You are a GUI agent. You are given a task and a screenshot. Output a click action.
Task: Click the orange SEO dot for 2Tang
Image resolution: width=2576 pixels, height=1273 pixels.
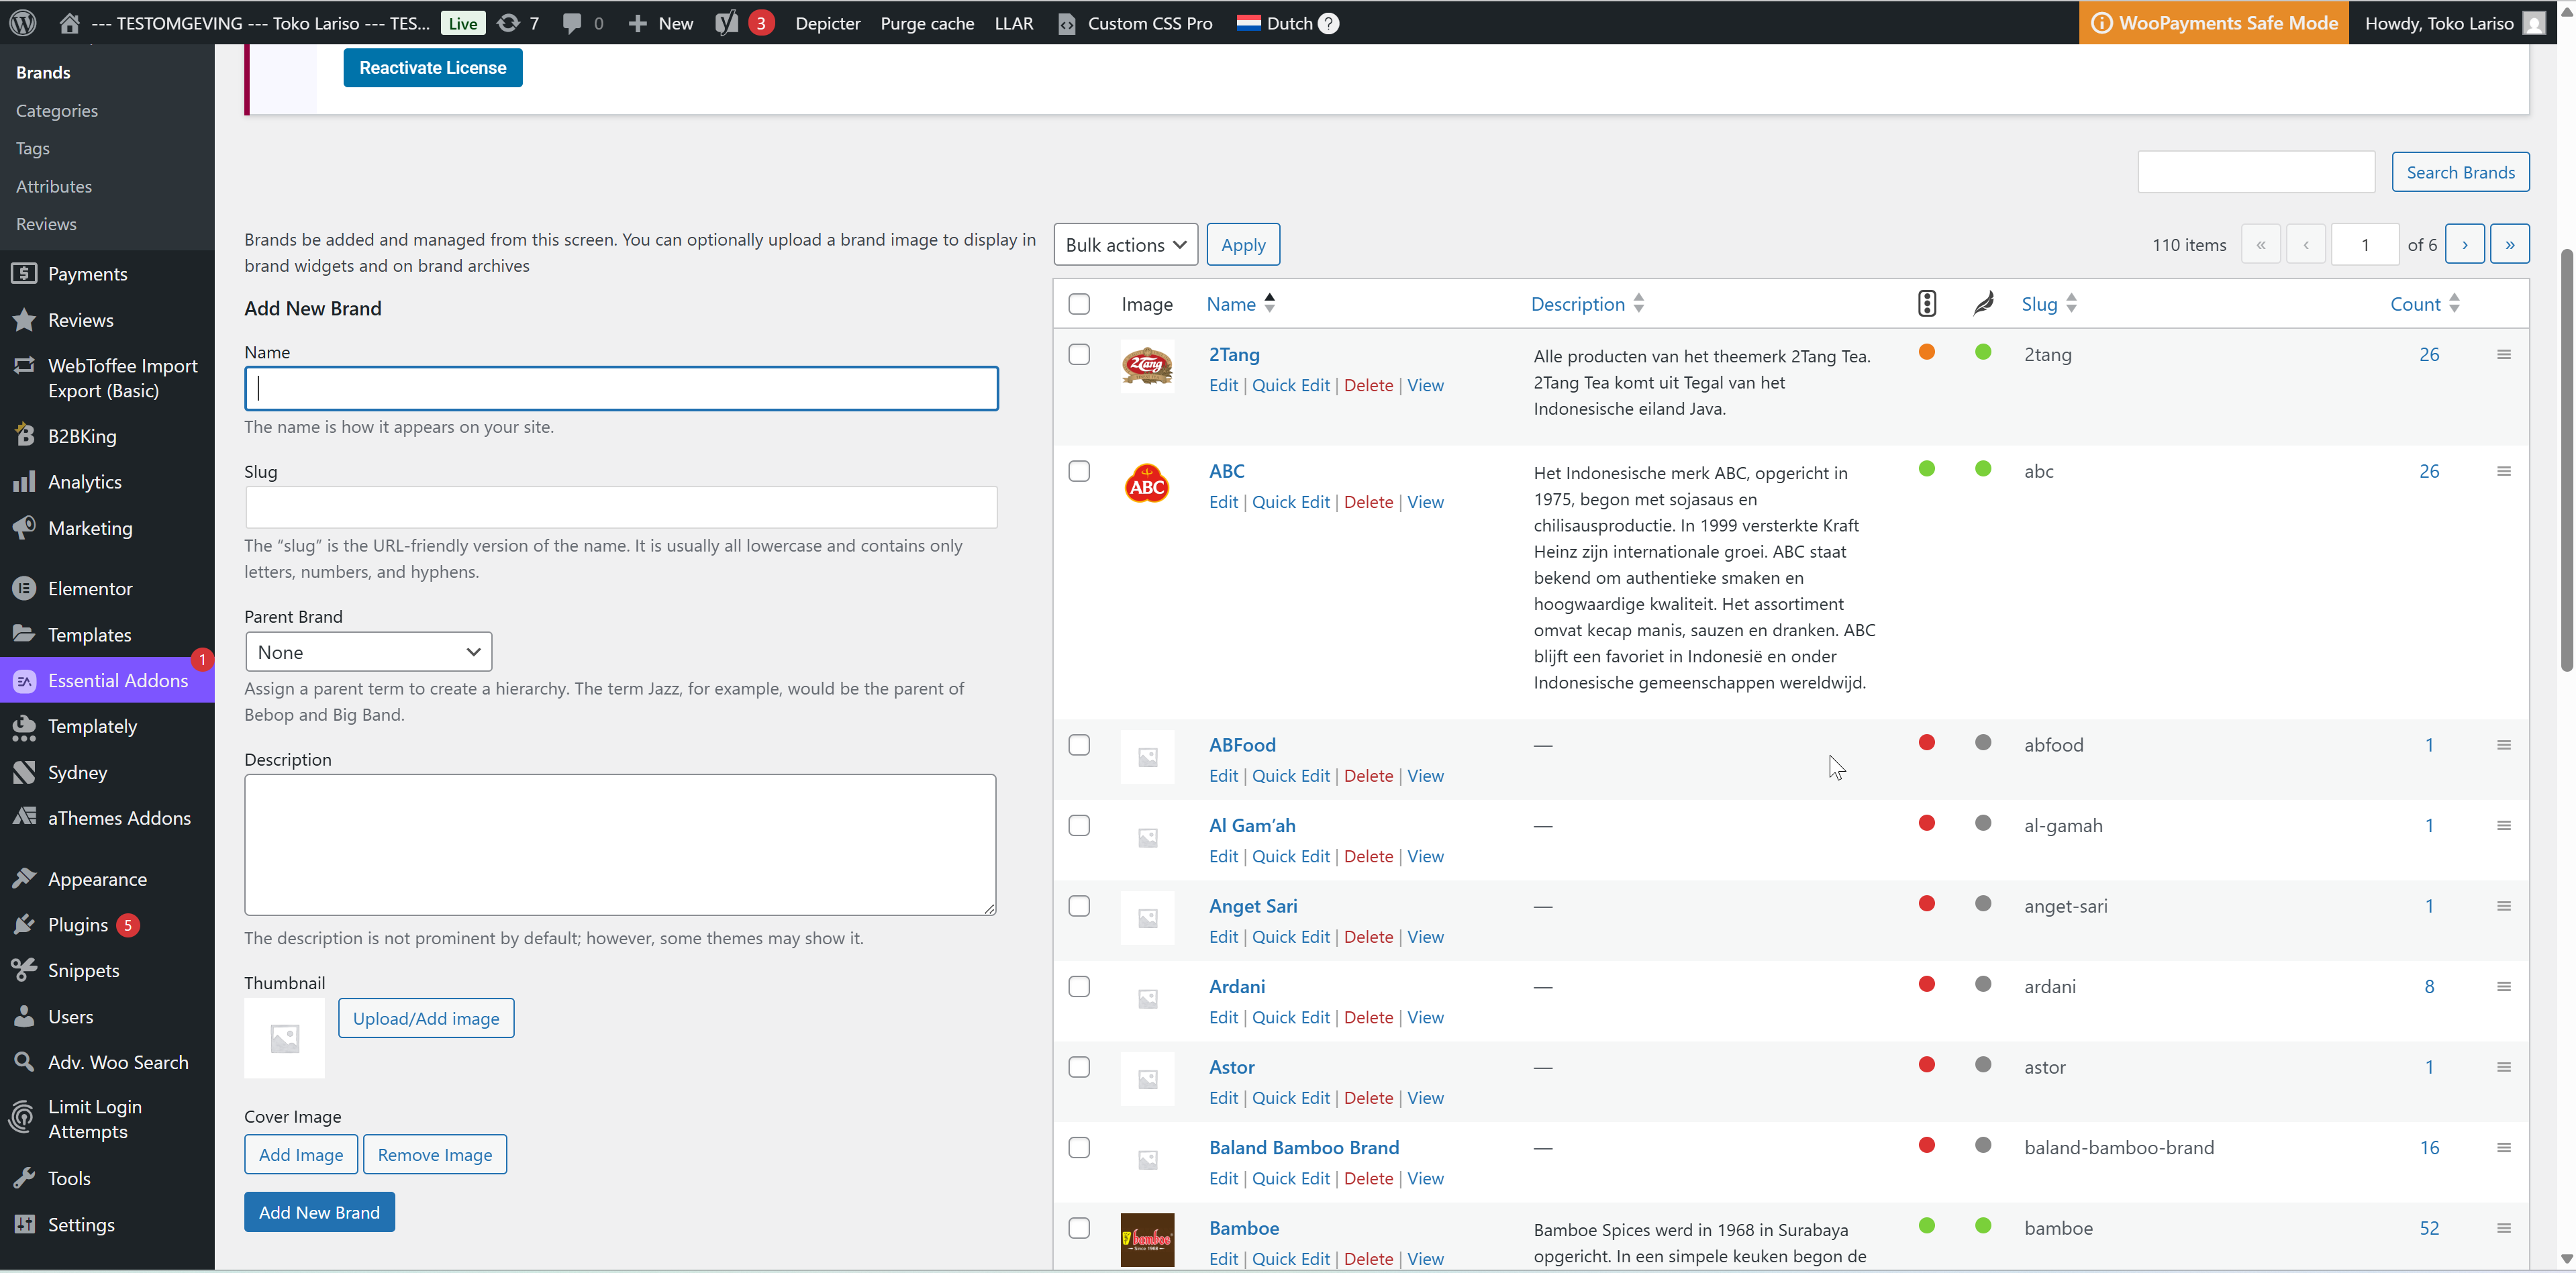pyautogui.click(x=1927, y=352)
